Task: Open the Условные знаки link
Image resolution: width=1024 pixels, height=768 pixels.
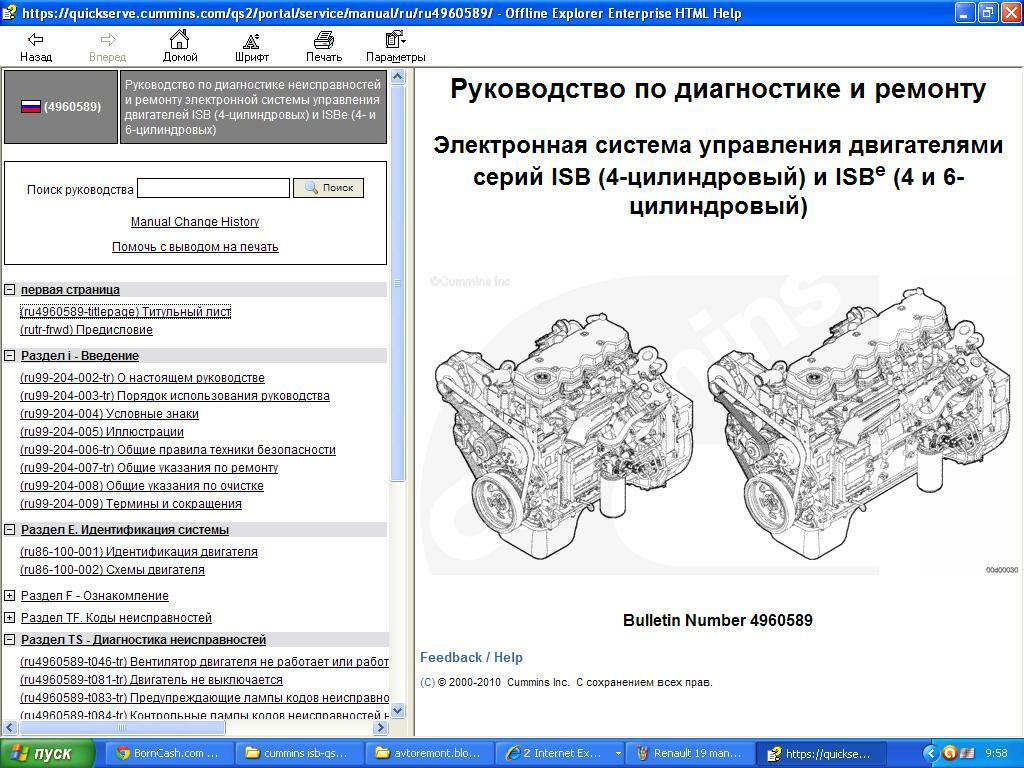Action: (x=109, y=414)
